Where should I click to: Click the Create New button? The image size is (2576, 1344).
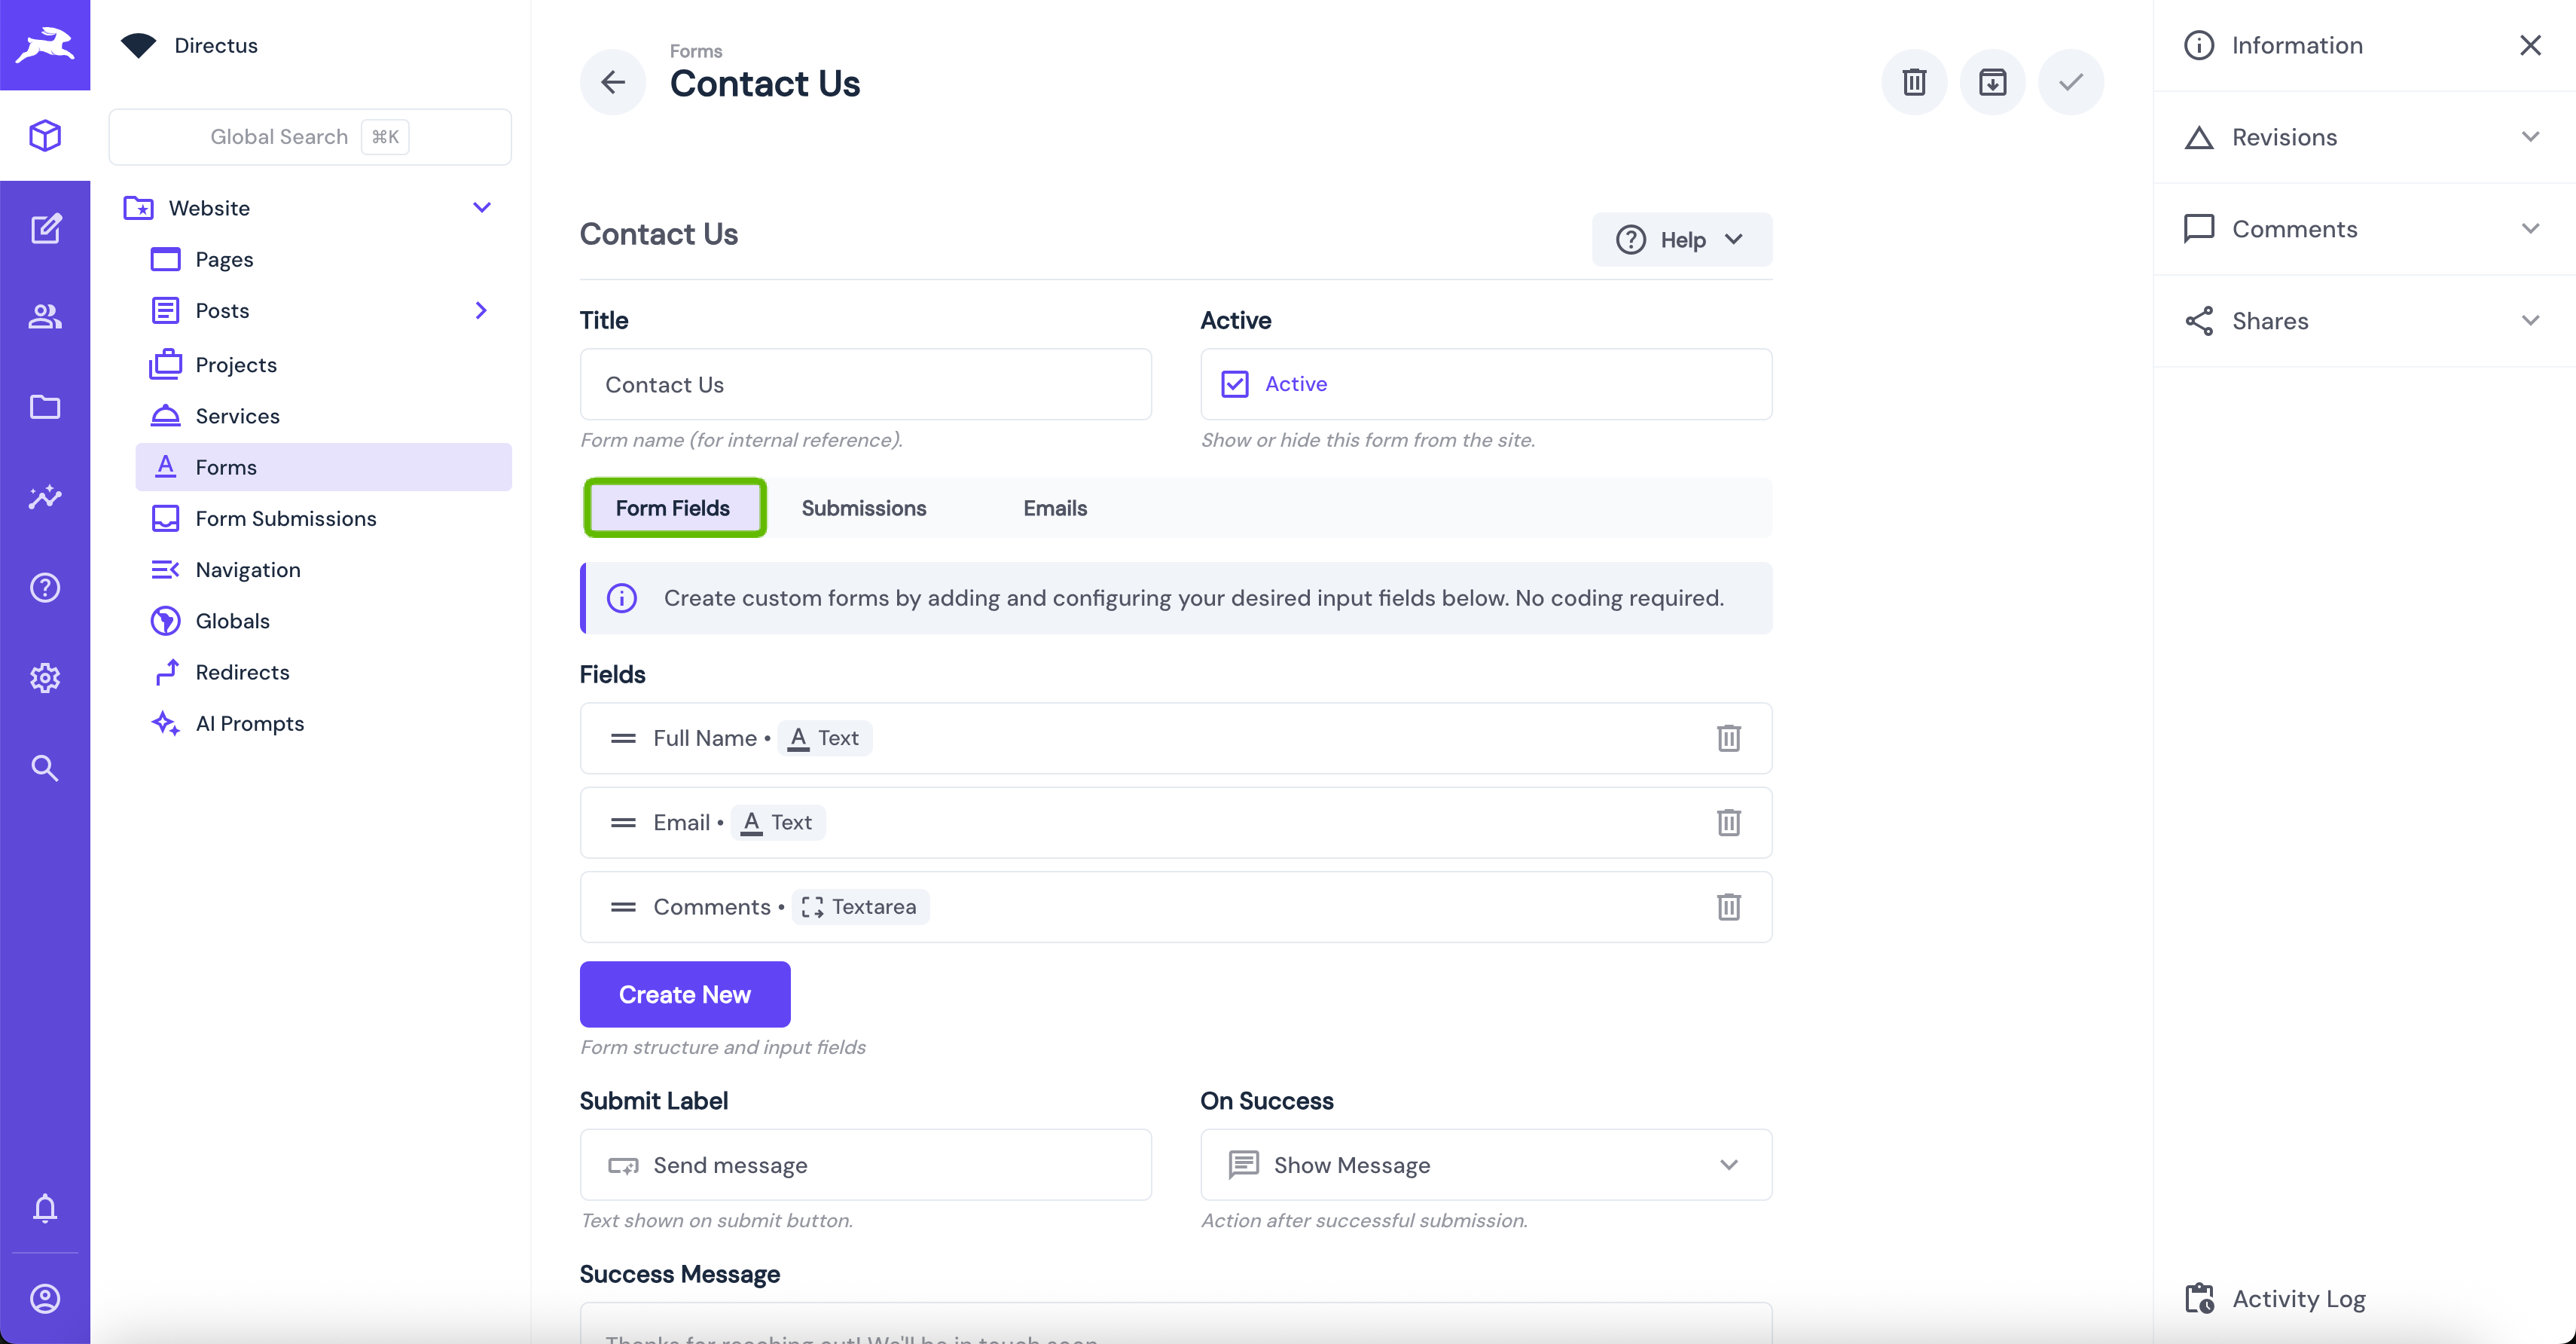684,994
